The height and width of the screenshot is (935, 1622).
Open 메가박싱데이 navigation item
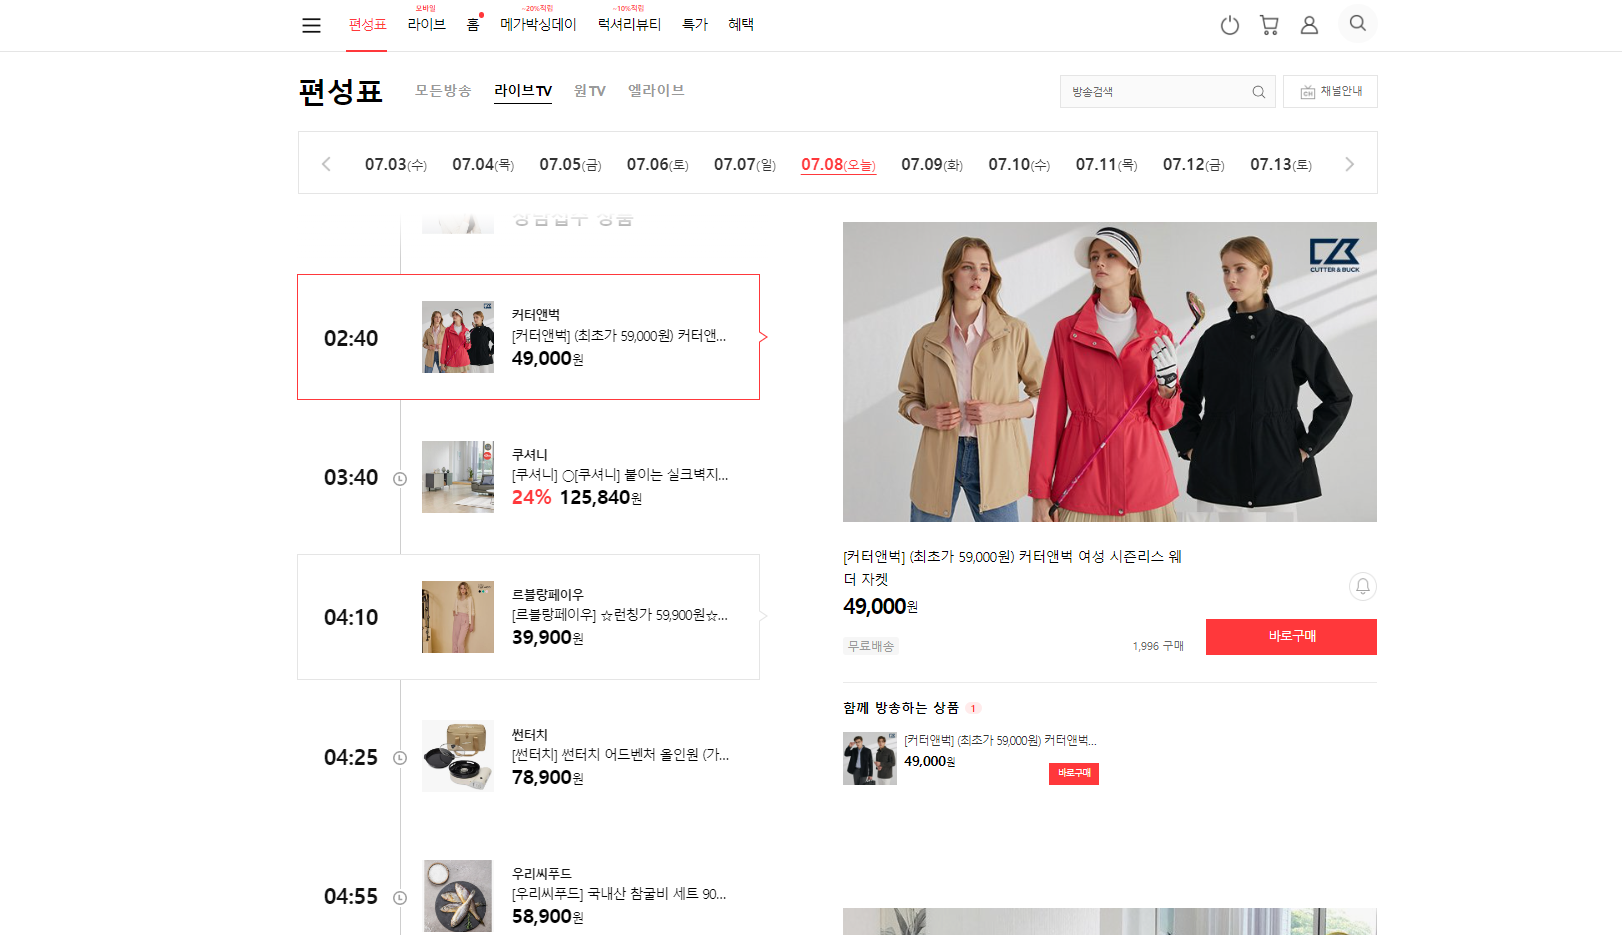tap(538, 24)
